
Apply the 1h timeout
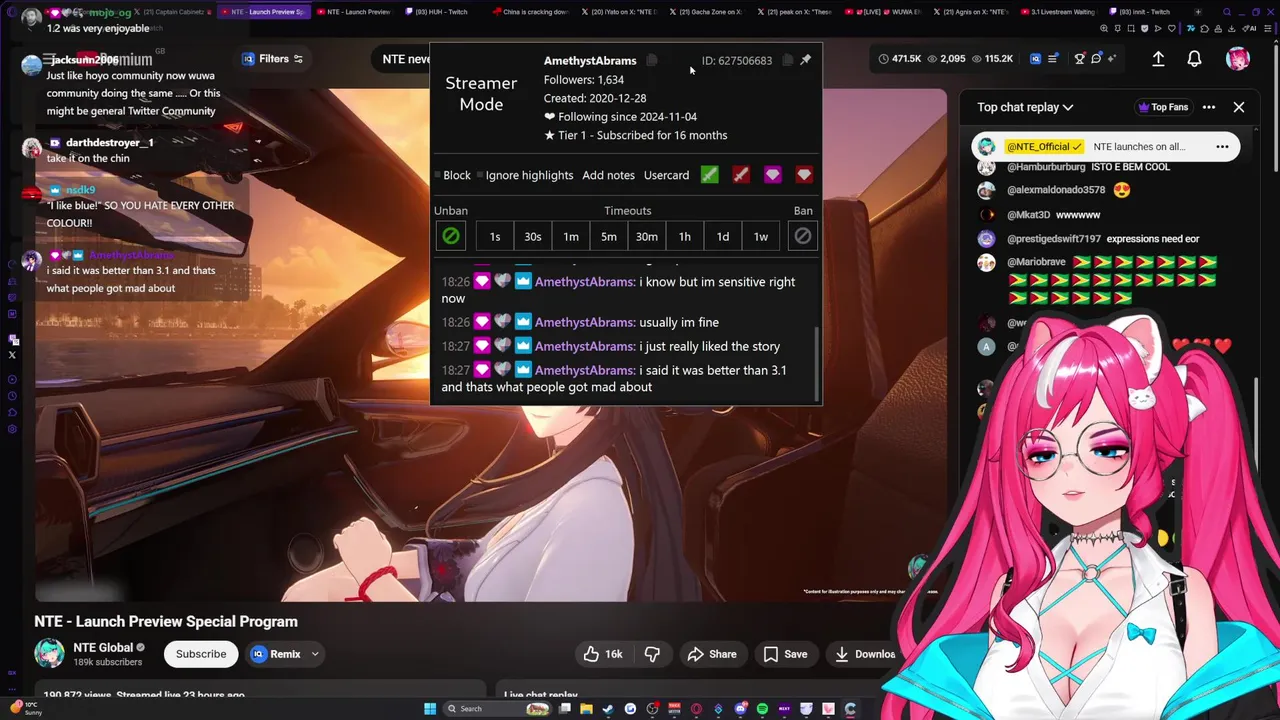click(685, 237)
